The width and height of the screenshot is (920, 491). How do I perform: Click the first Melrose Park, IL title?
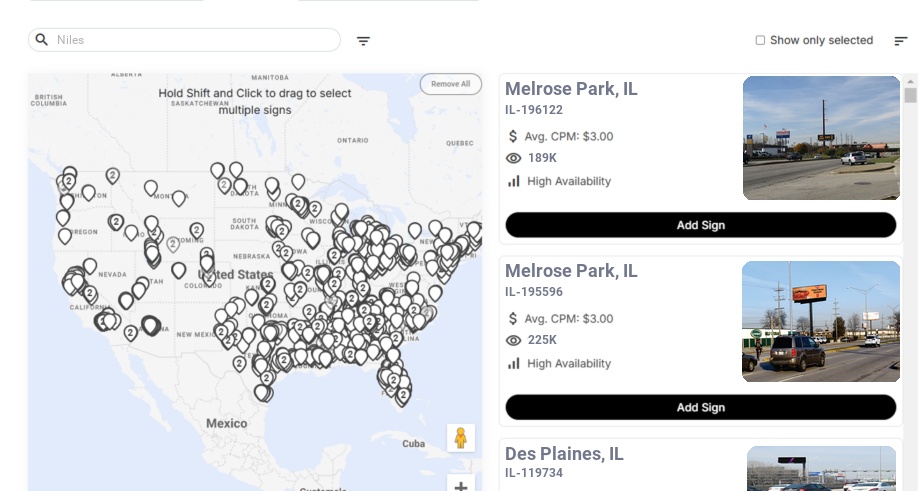571,89
